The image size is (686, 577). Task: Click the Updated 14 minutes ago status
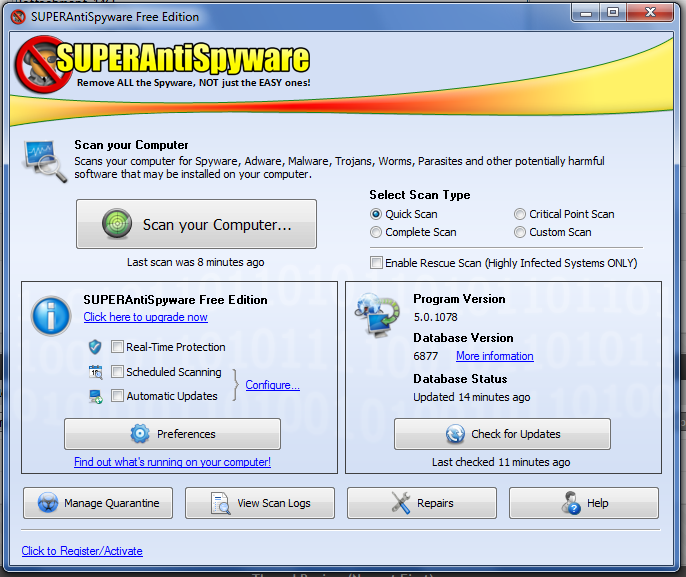pyautogui.click(x=472, y=397)
